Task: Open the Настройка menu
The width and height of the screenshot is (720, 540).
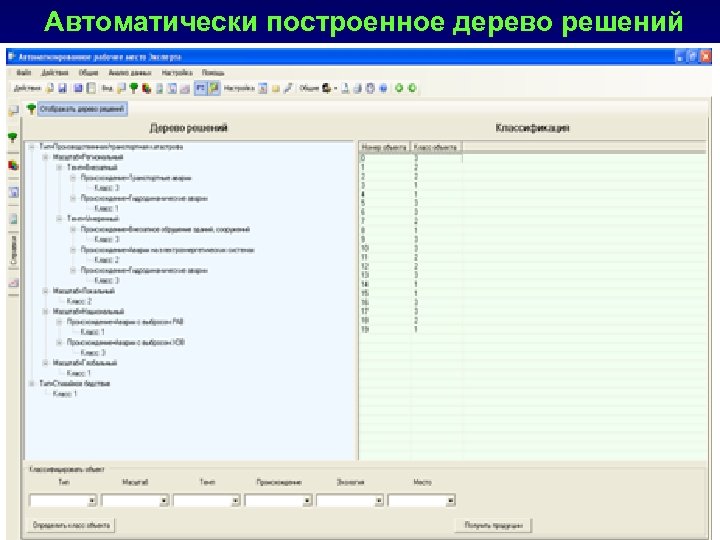Action: click(x=177, y=73)
